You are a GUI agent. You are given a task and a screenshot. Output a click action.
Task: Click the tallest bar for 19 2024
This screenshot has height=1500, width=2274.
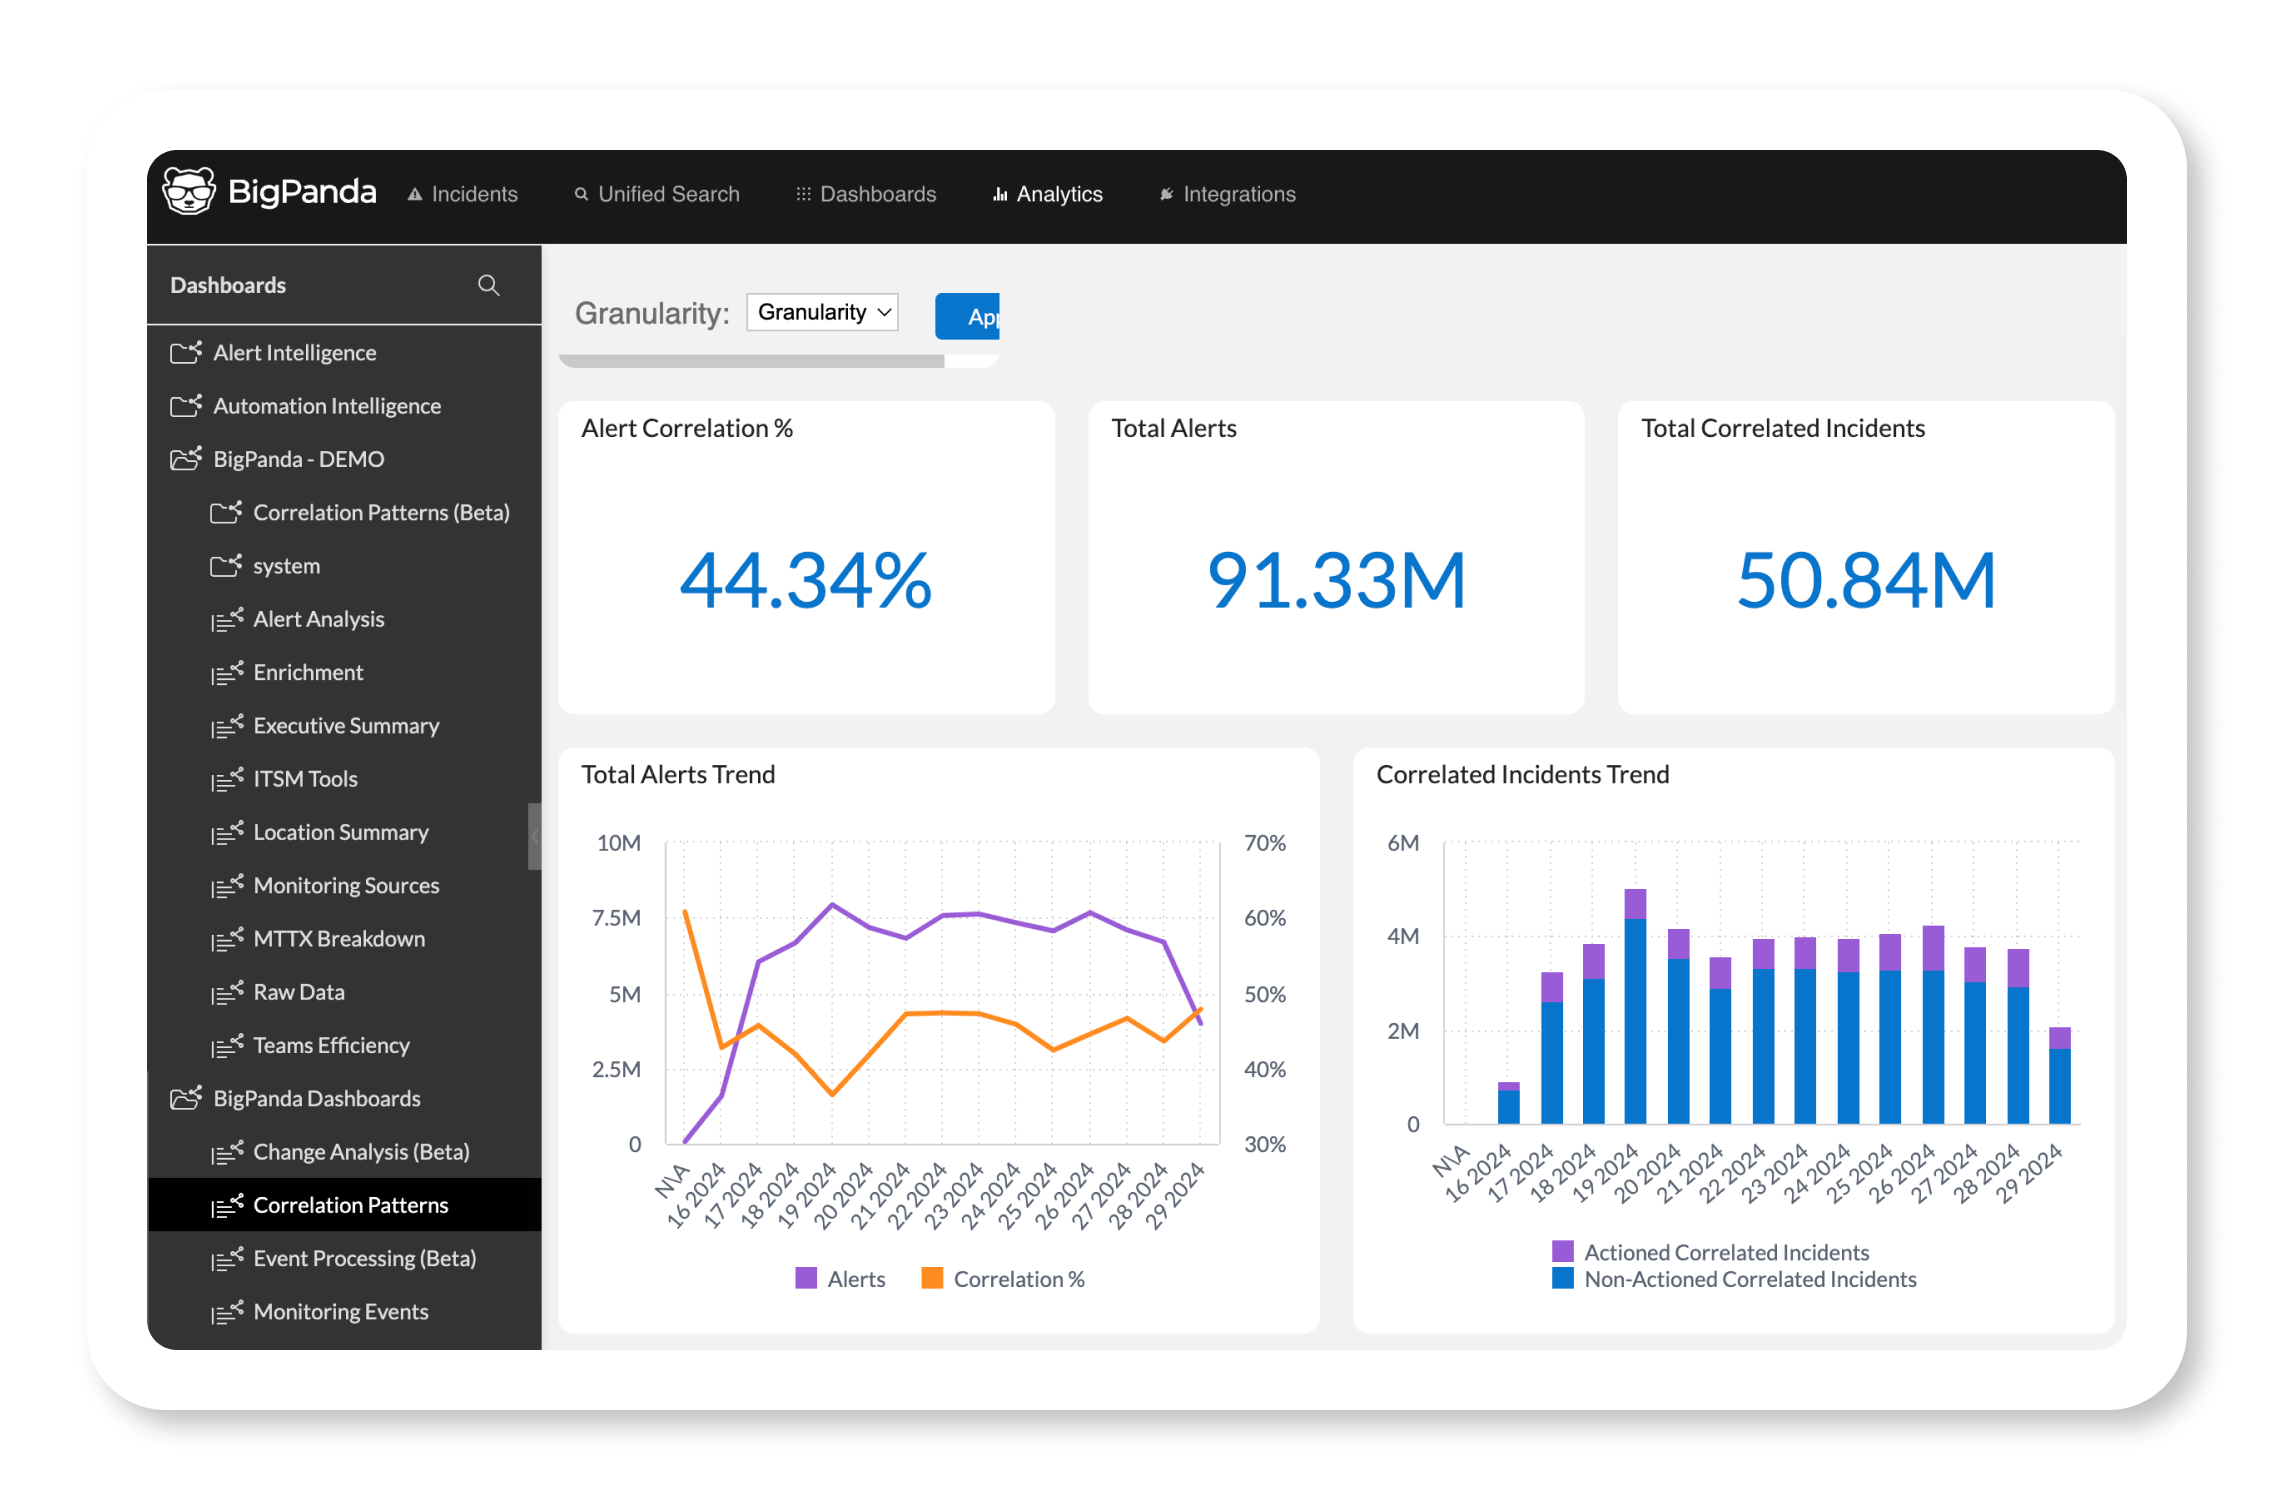pyautogui.click(x=1635, y=1006)
